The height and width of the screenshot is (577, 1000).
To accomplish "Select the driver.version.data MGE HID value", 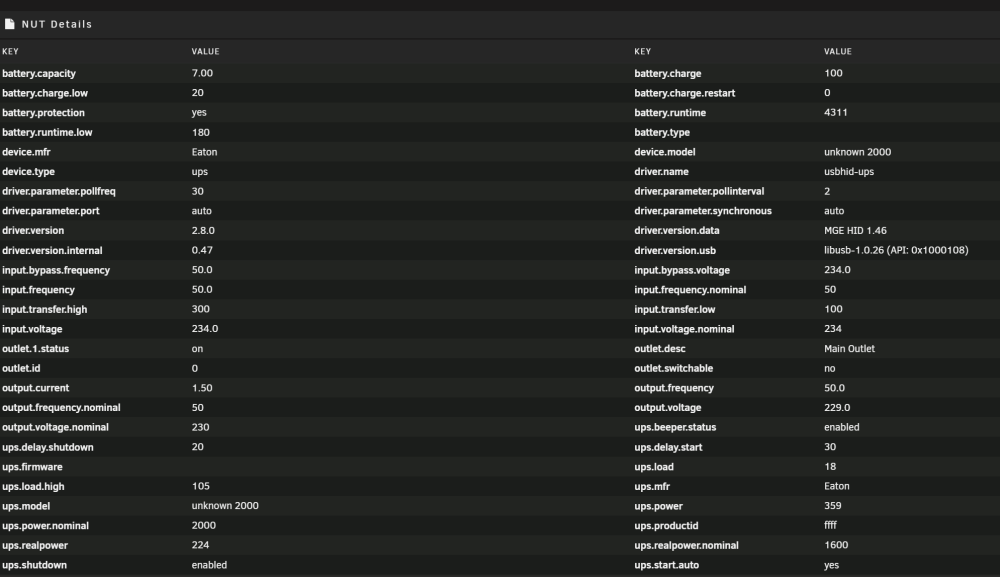I will pos(855,231).
